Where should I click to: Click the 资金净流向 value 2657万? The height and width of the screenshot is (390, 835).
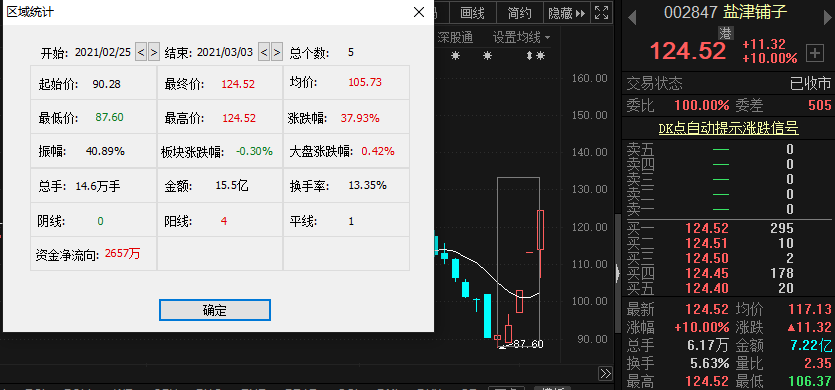coord(122,254)
